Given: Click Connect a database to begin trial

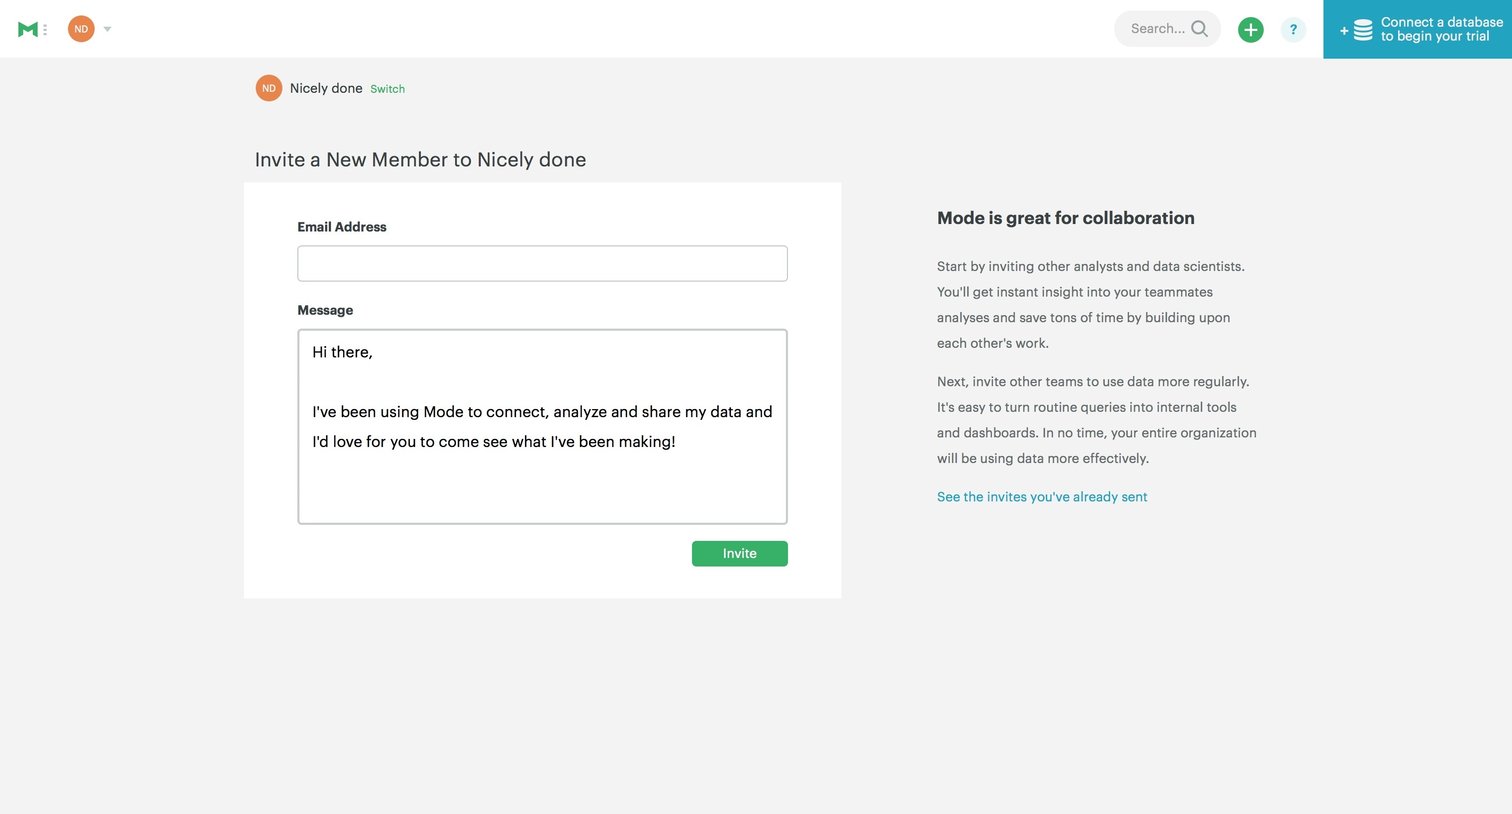Looking at the screenshot, I should [x=1417, y=29].
